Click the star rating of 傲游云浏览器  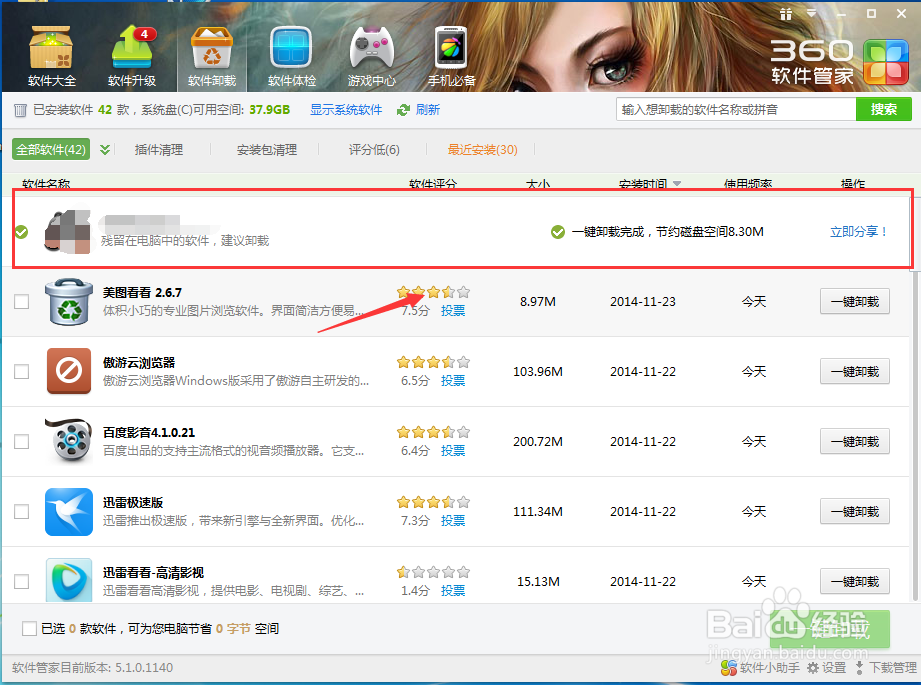pyautogui.click(x=433, y=362)
